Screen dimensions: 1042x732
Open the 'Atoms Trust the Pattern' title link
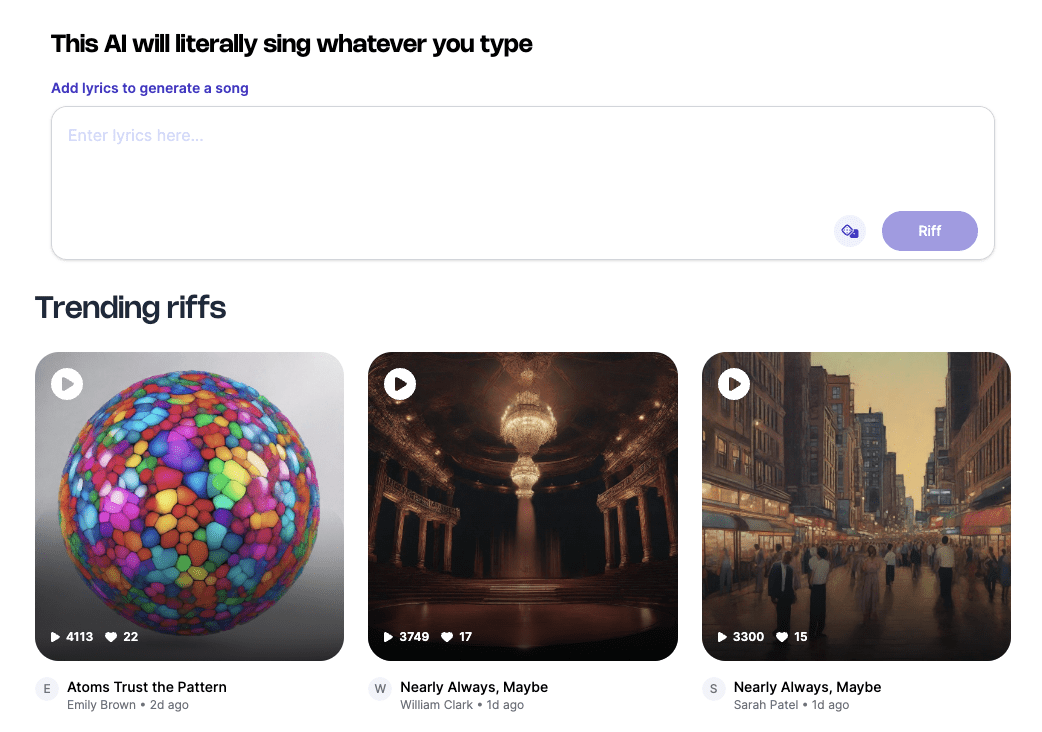pyautogui.click(x=147, y=687)
